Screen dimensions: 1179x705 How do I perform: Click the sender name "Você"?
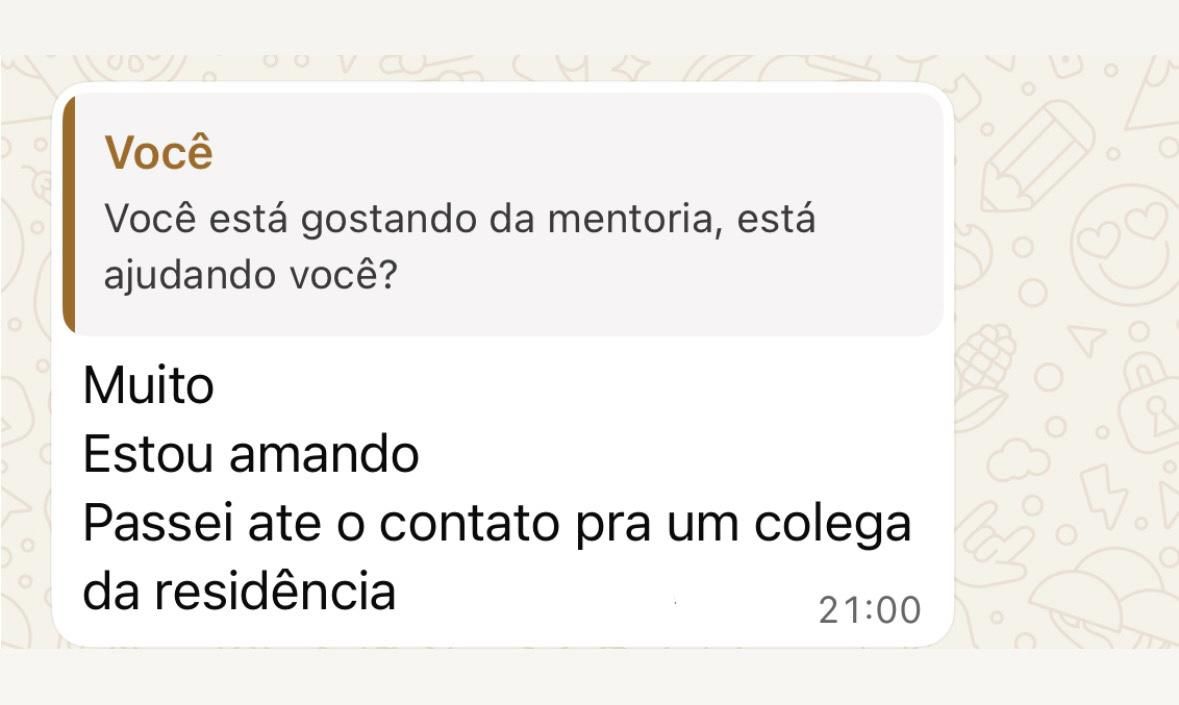(159, 153)
